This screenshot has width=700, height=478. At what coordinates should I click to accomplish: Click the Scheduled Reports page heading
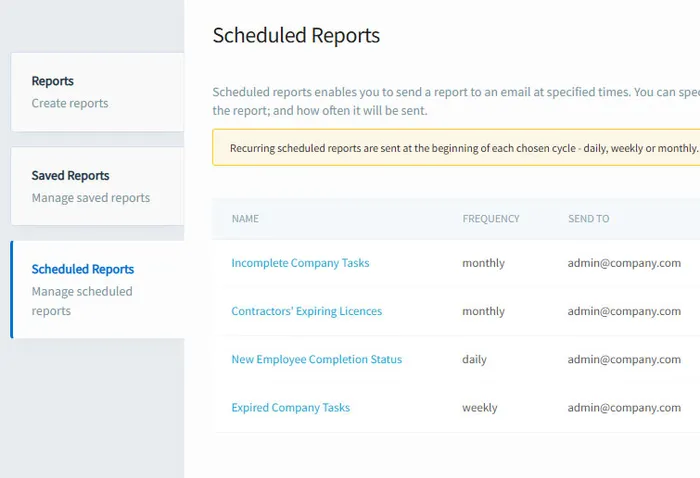pyautogui.click(x=296, y=36)
